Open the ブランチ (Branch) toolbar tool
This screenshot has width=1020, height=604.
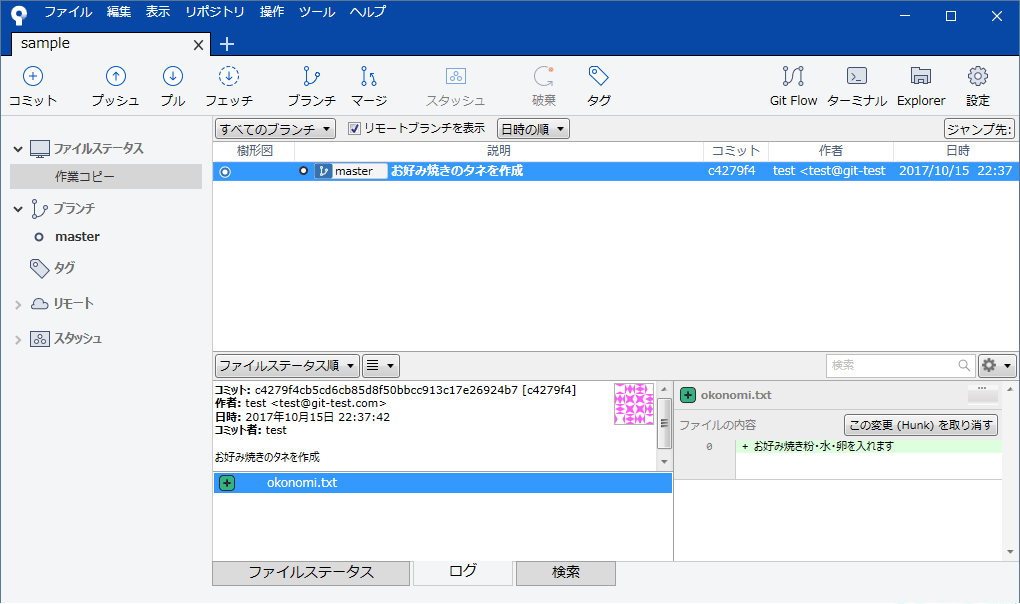coord(312,86)
